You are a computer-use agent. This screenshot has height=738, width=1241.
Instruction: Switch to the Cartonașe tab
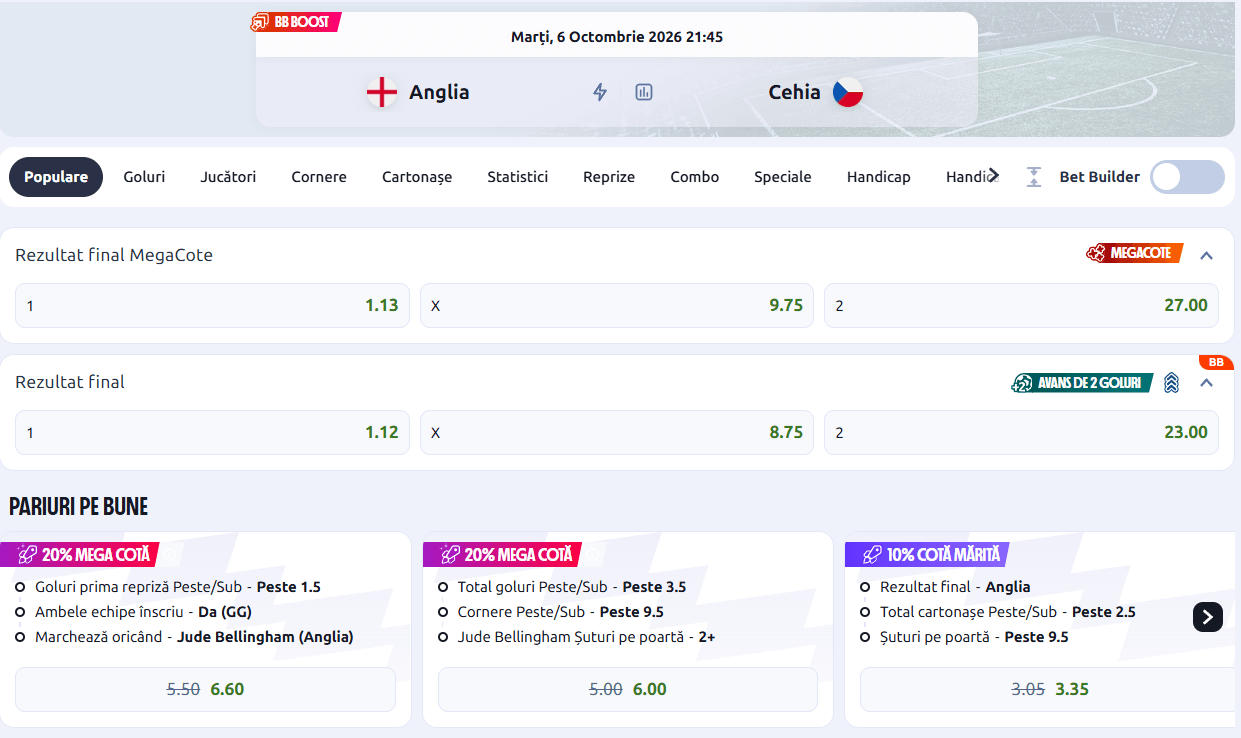tap(417, 177)
